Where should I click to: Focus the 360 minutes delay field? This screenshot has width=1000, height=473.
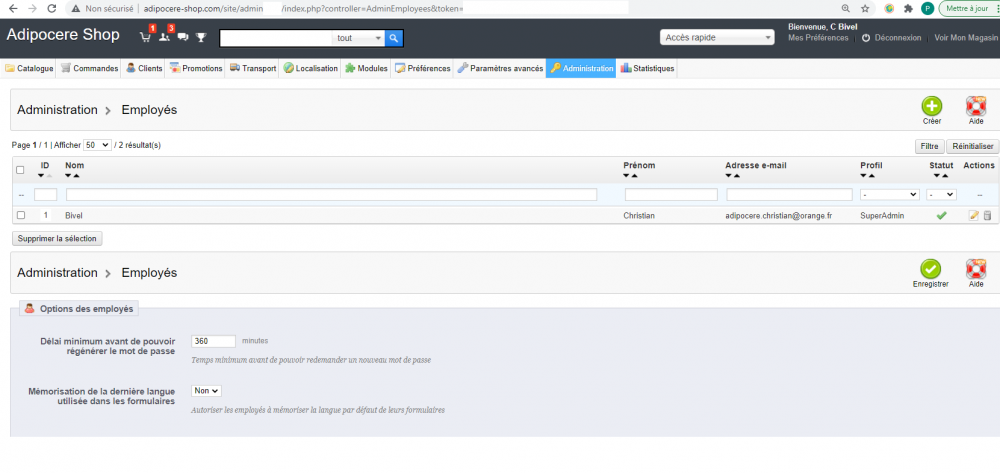point(214,341)
